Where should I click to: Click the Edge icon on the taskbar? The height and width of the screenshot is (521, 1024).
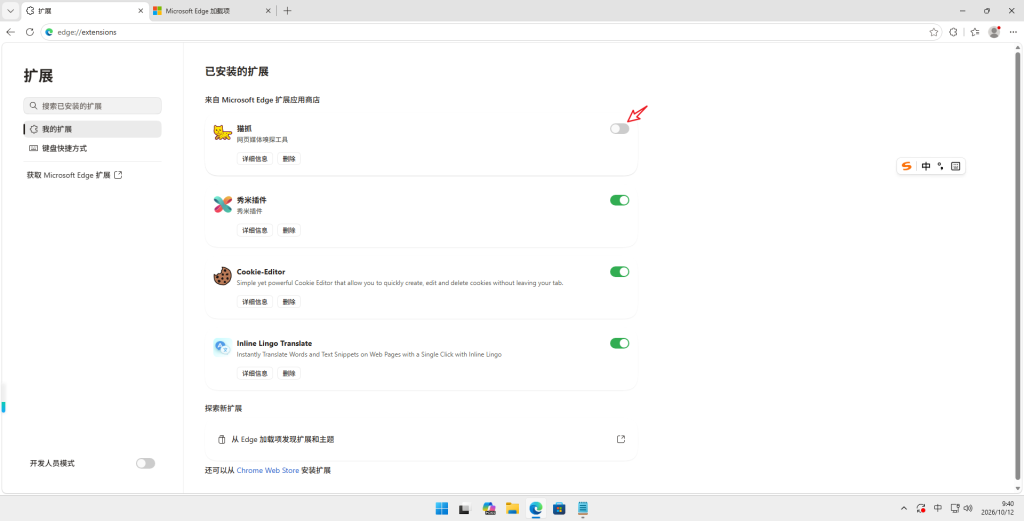[x=536, y=508]
